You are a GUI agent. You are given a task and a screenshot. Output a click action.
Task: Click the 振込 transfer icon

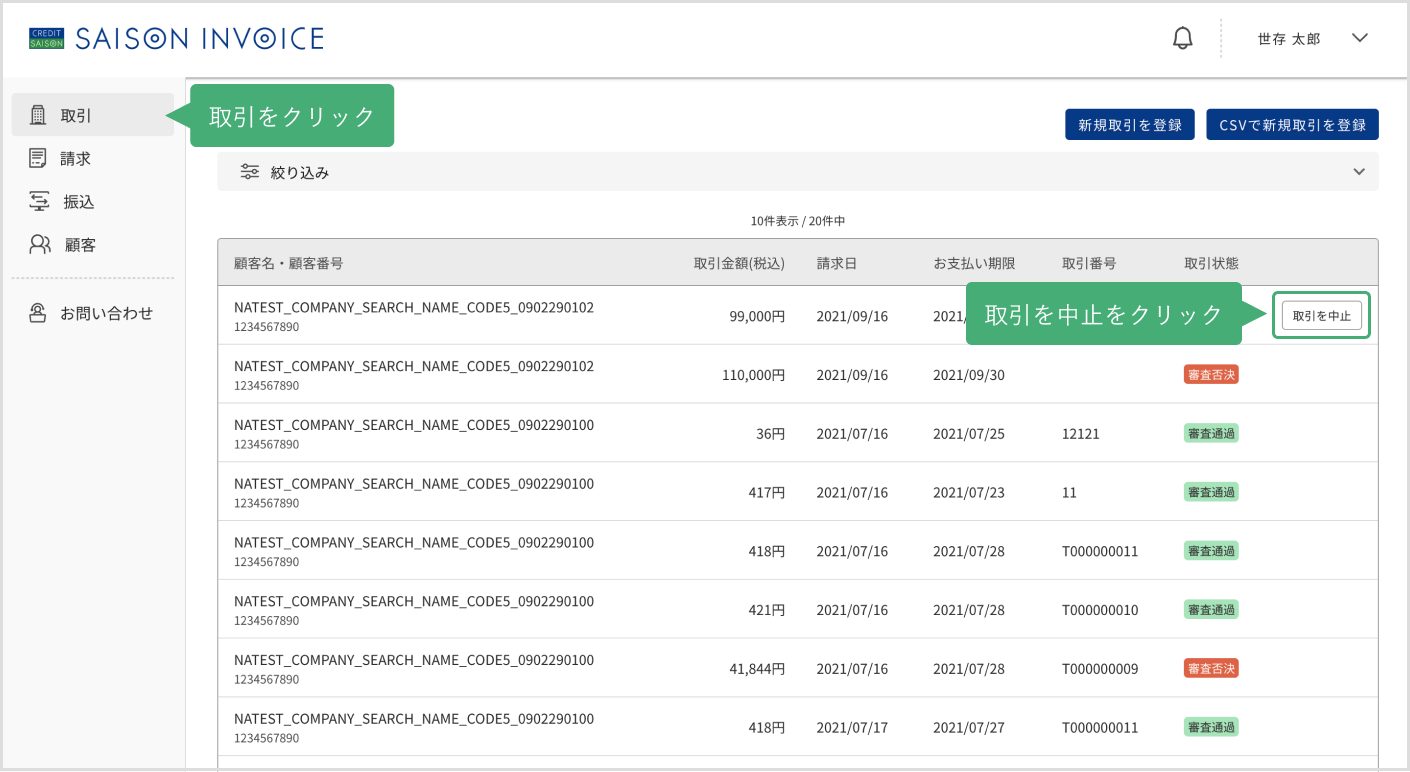pyautogui.click(x=39, y=201)
